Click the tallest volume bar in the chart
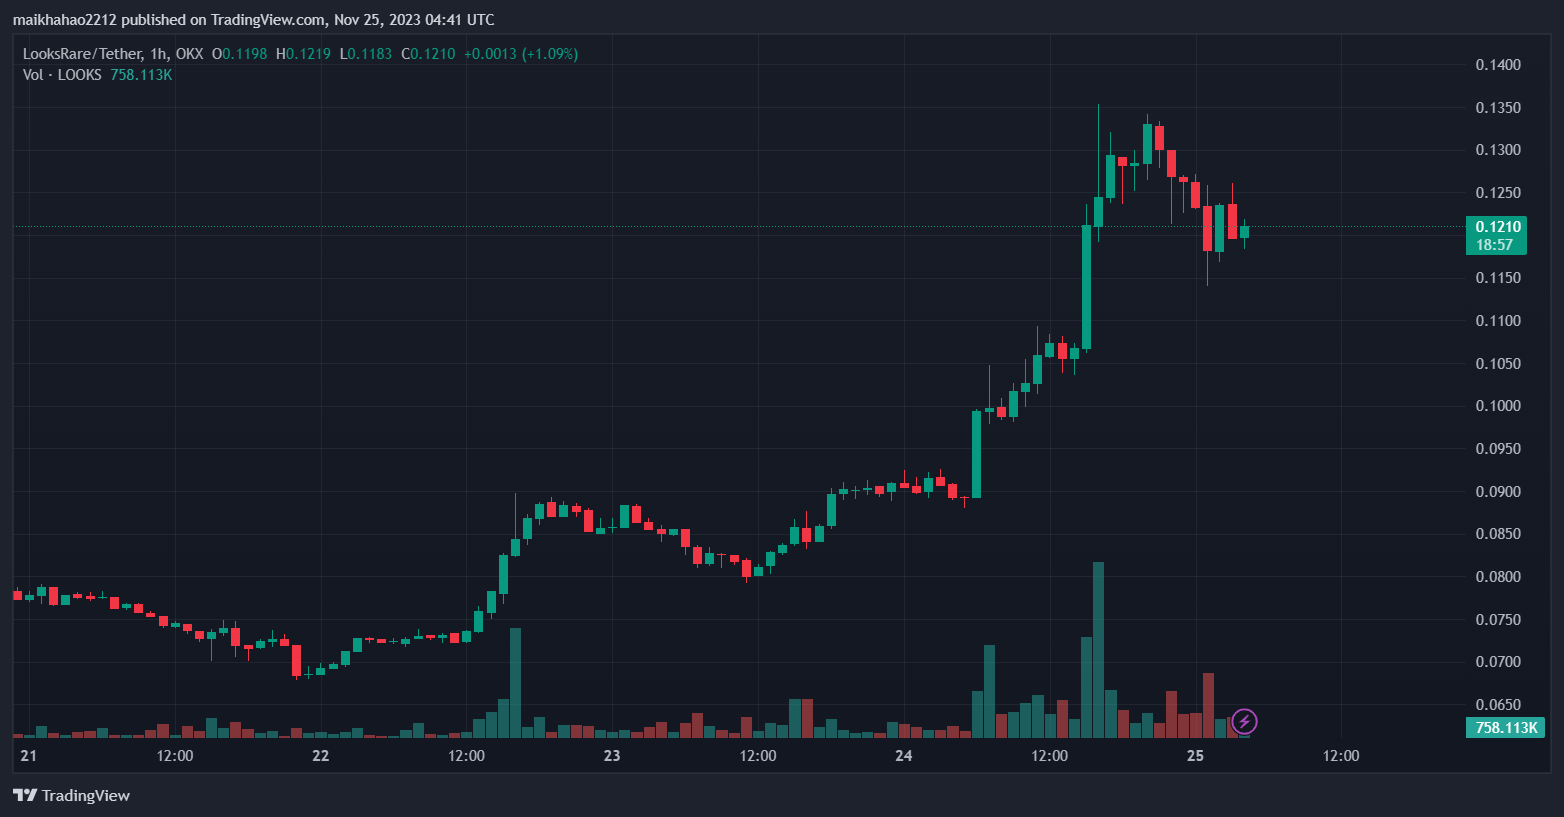 (1098, 650)
